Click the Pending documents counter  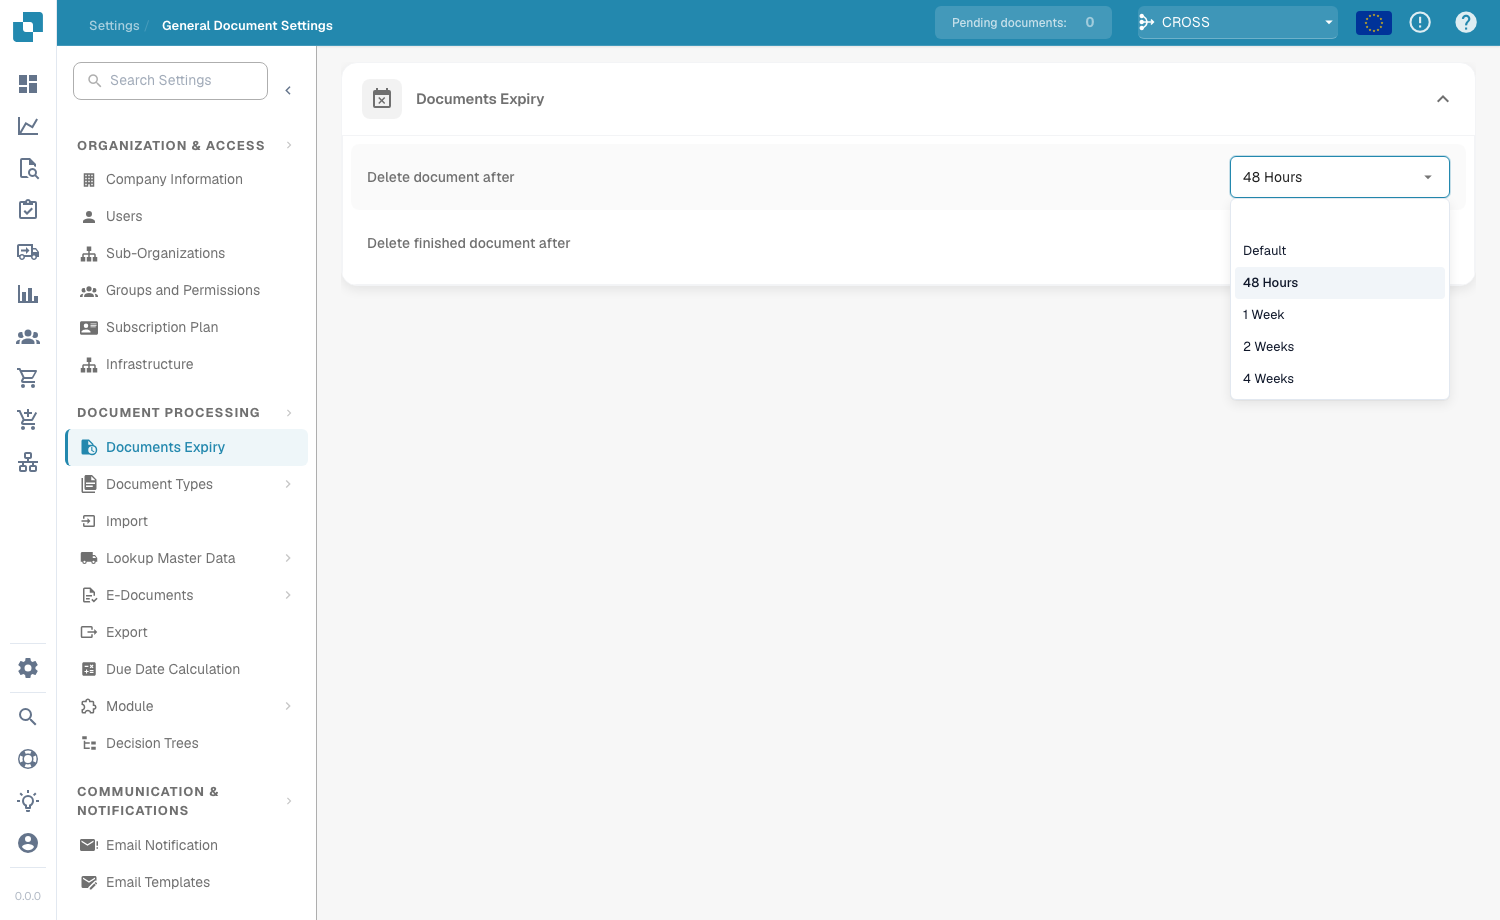click(x=1023, y=22)
